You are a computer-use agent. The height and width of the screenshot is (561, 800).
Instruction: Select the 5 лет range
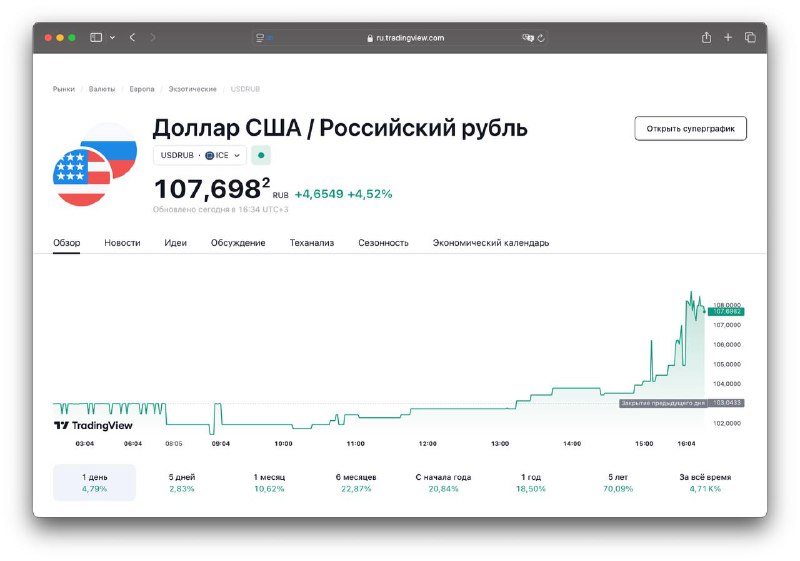tap(618, 482)
